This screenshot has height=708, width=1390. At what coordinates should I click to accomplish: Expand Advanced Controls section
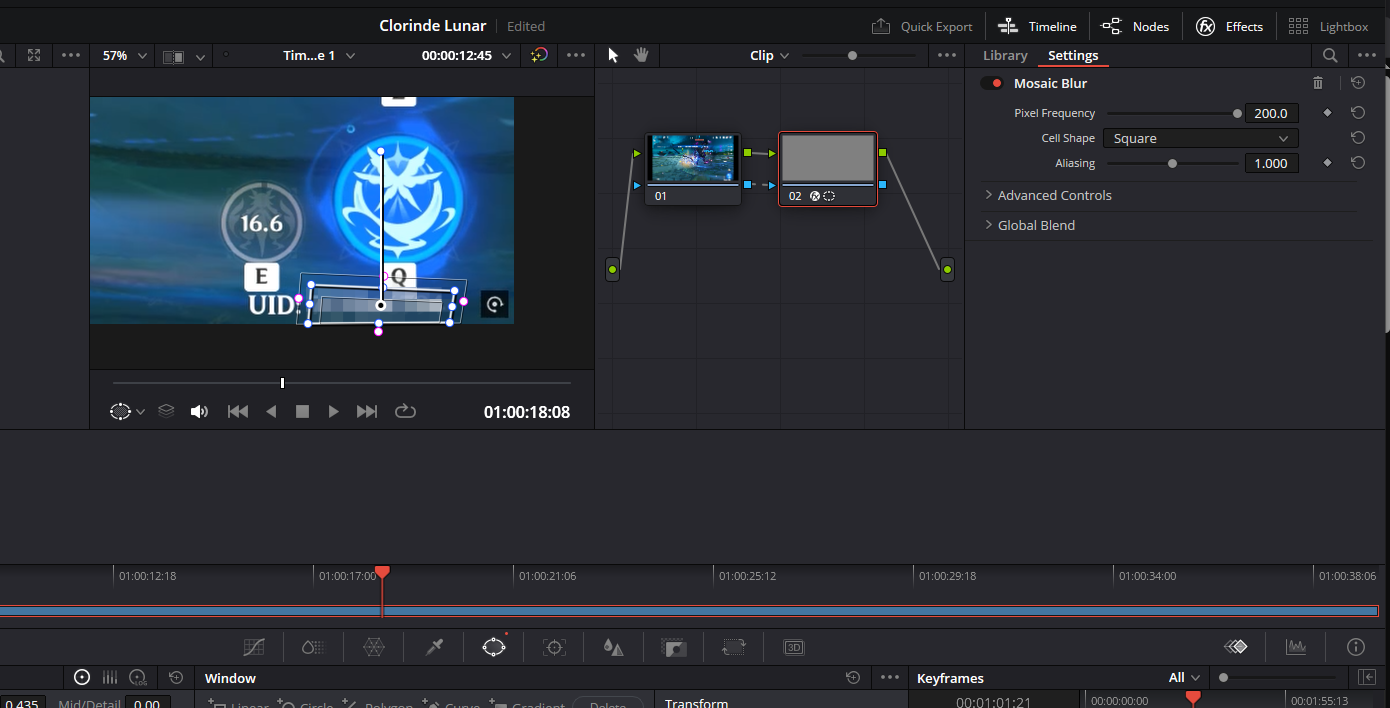click(x=1049, y=195)
